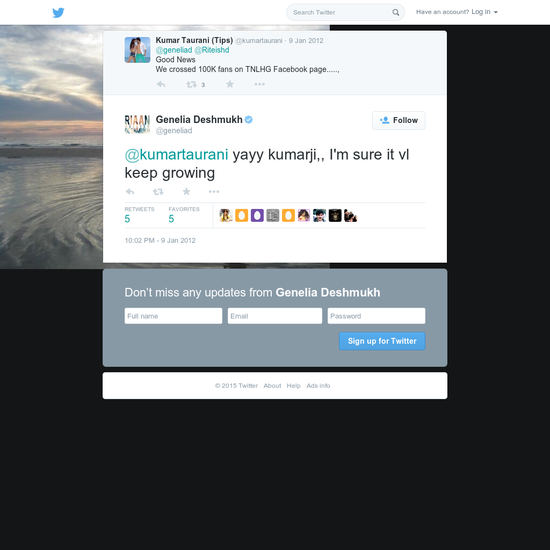Click the verified badge next to Genelia
The image size is (550, 550).
click(x=249, y=120)
